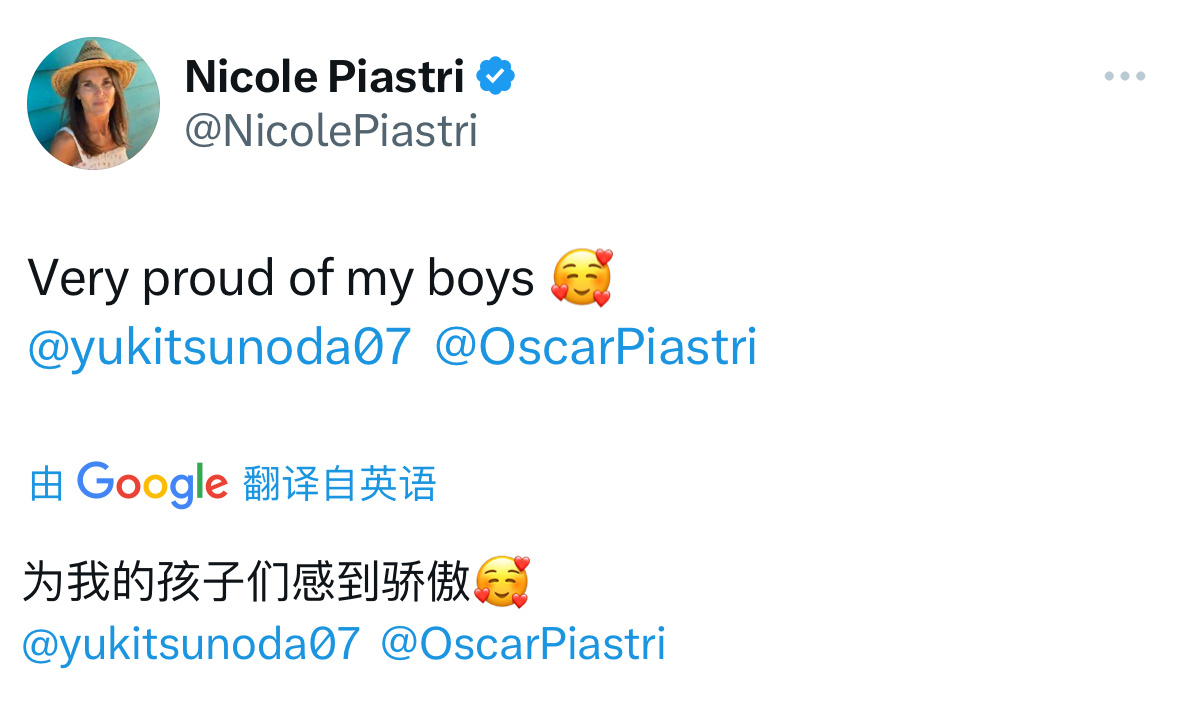
Task: Open the three-dot more options menu
Action: [1124, 76]
